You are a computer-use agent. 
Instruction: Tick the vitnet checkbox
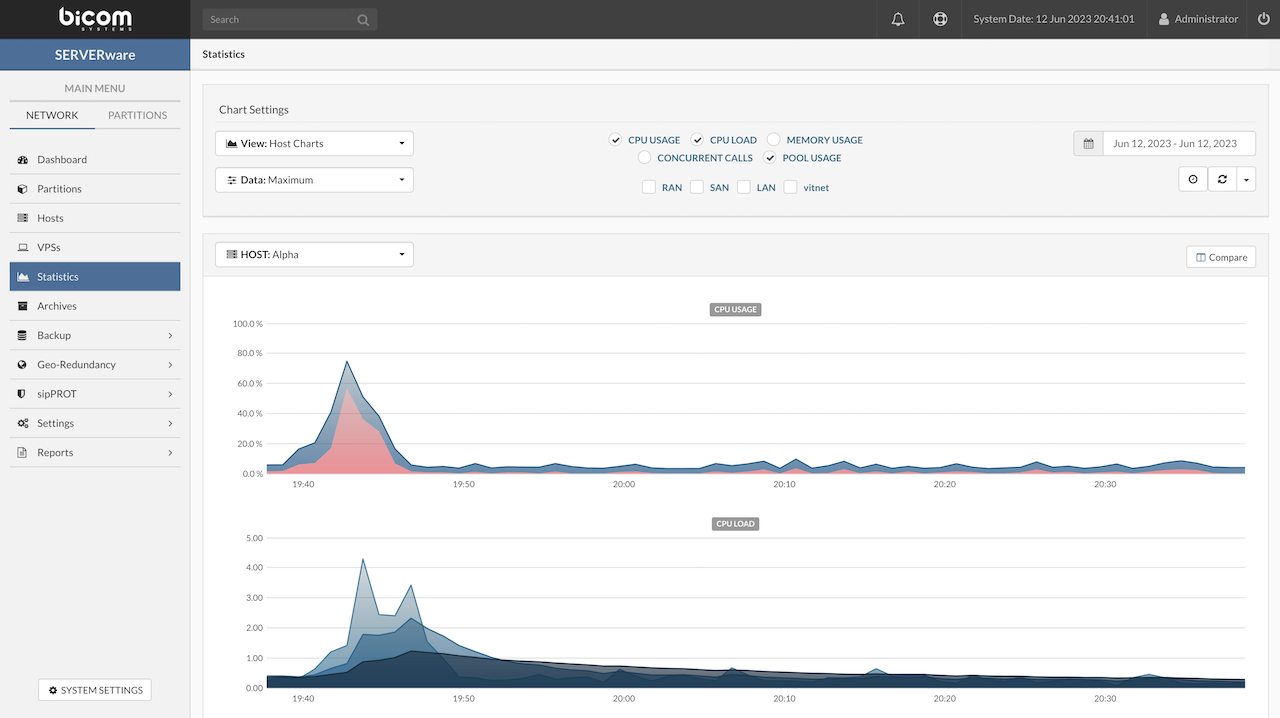click(790, 187)
